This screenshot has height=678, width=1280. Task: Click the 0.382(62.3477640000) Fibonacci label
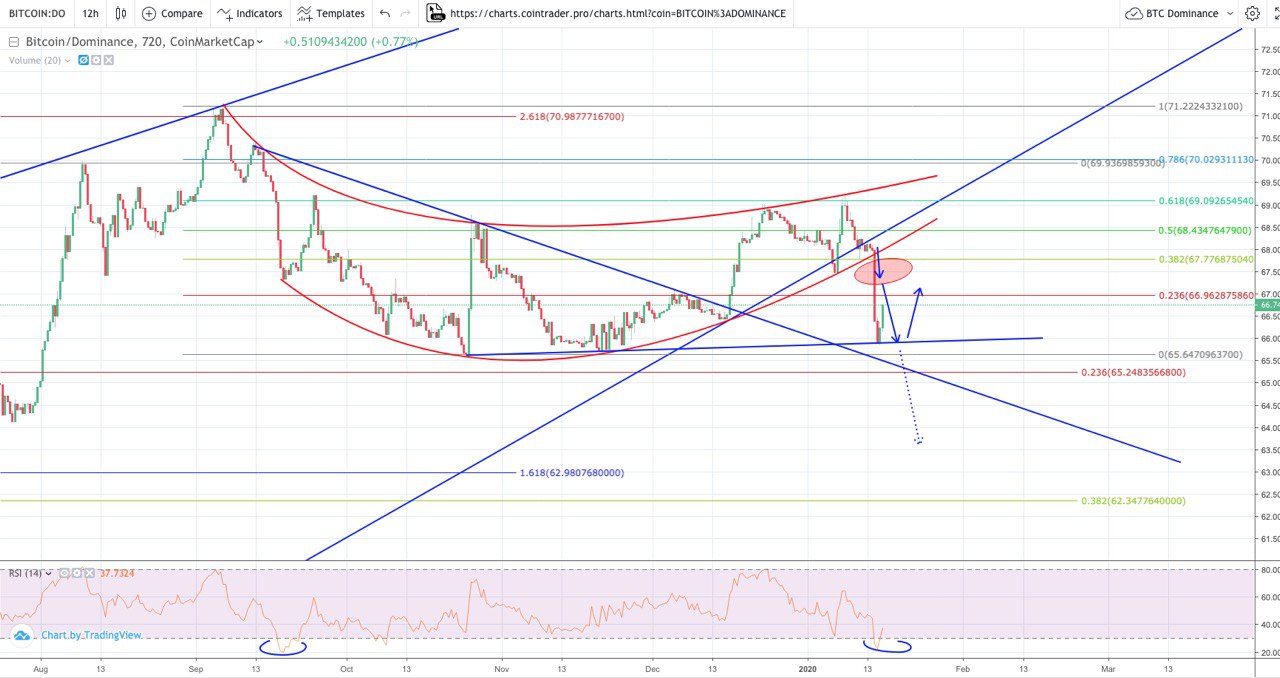click(1134, 501)
